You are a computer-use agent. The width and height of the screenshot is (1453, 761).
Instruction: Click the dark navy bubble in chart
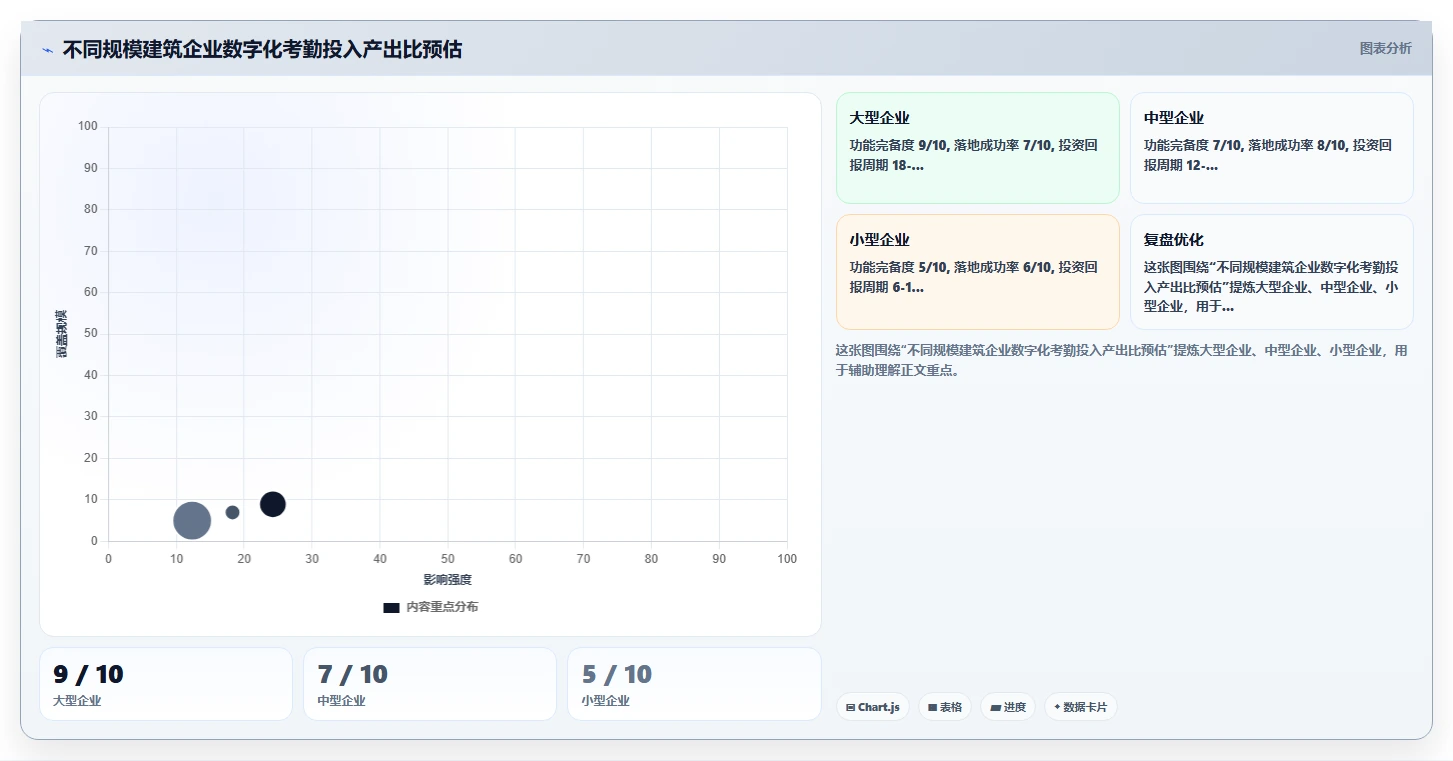tap(273, 504)
